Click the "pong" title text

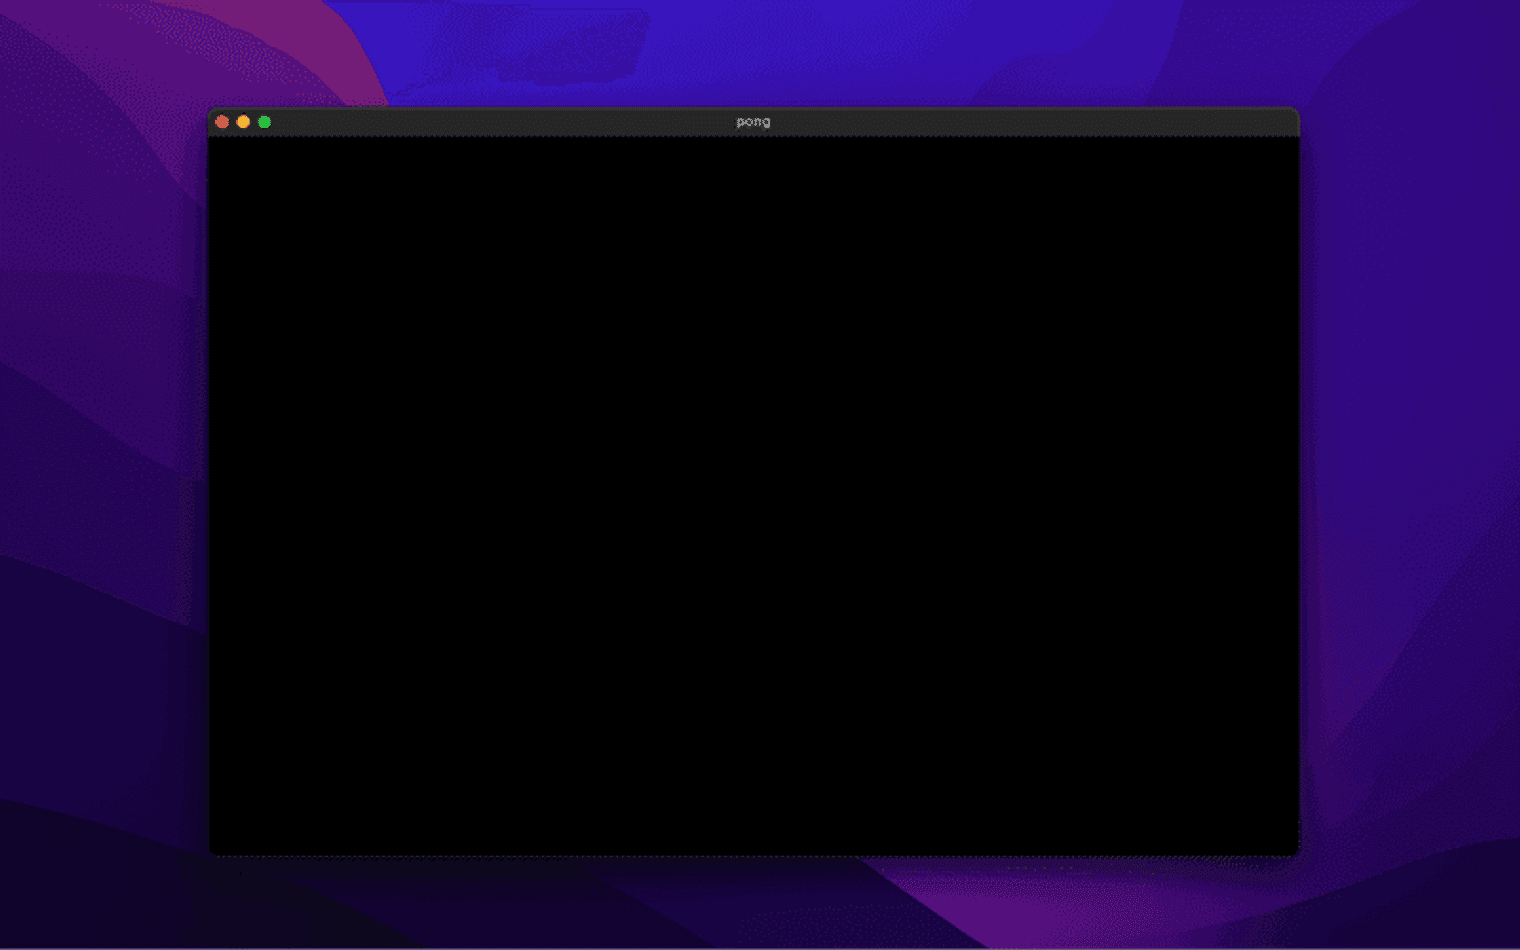tap(753, 122)
